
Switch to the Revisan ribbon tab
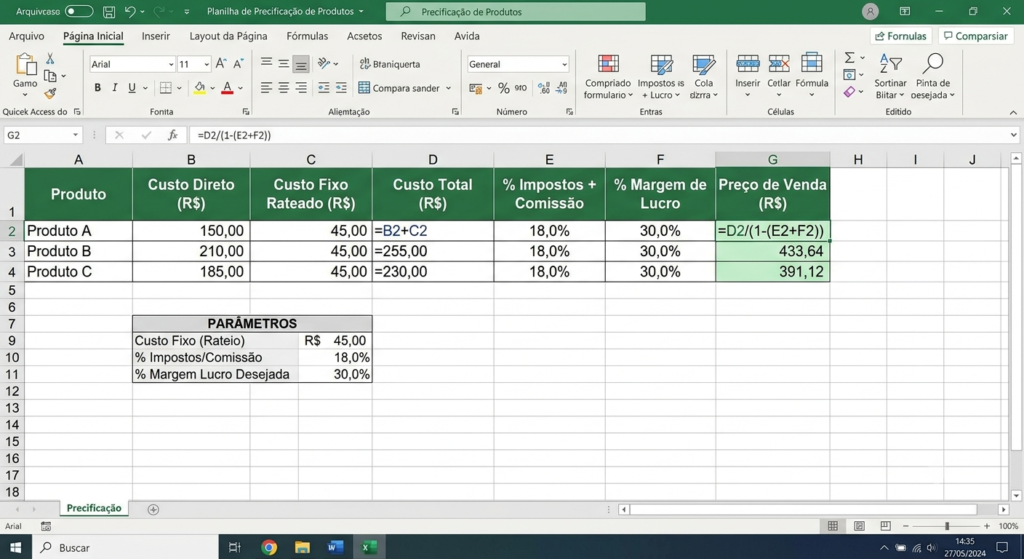point(418,36)
